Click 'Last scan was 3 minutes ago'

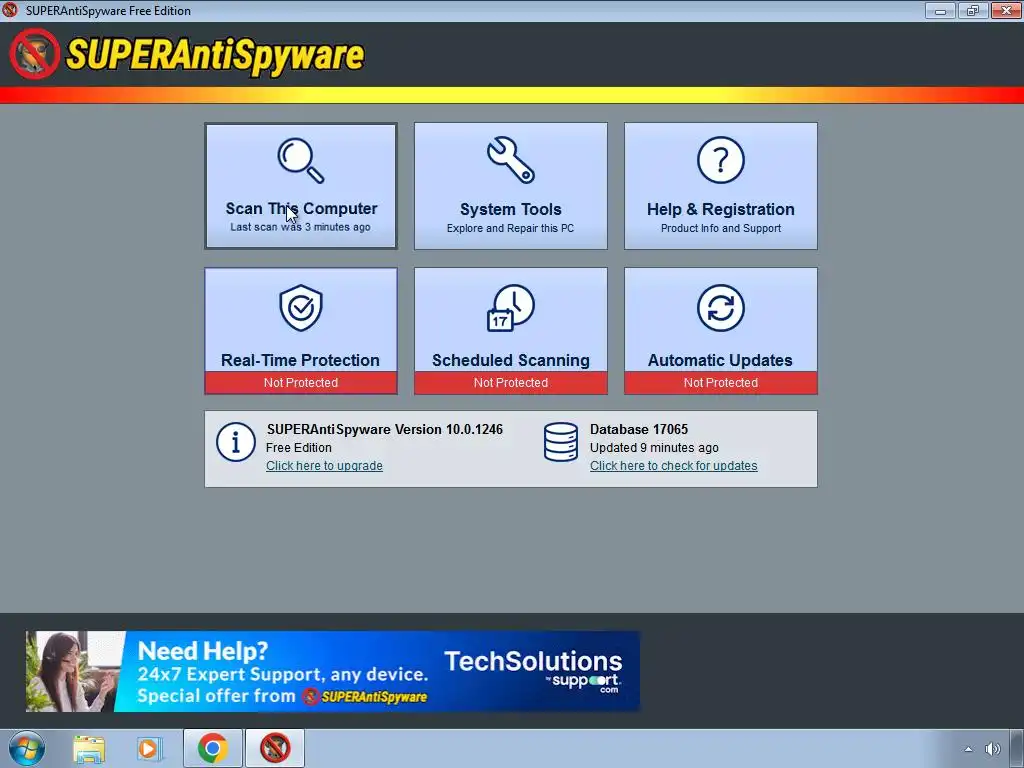tap(300, 227)
